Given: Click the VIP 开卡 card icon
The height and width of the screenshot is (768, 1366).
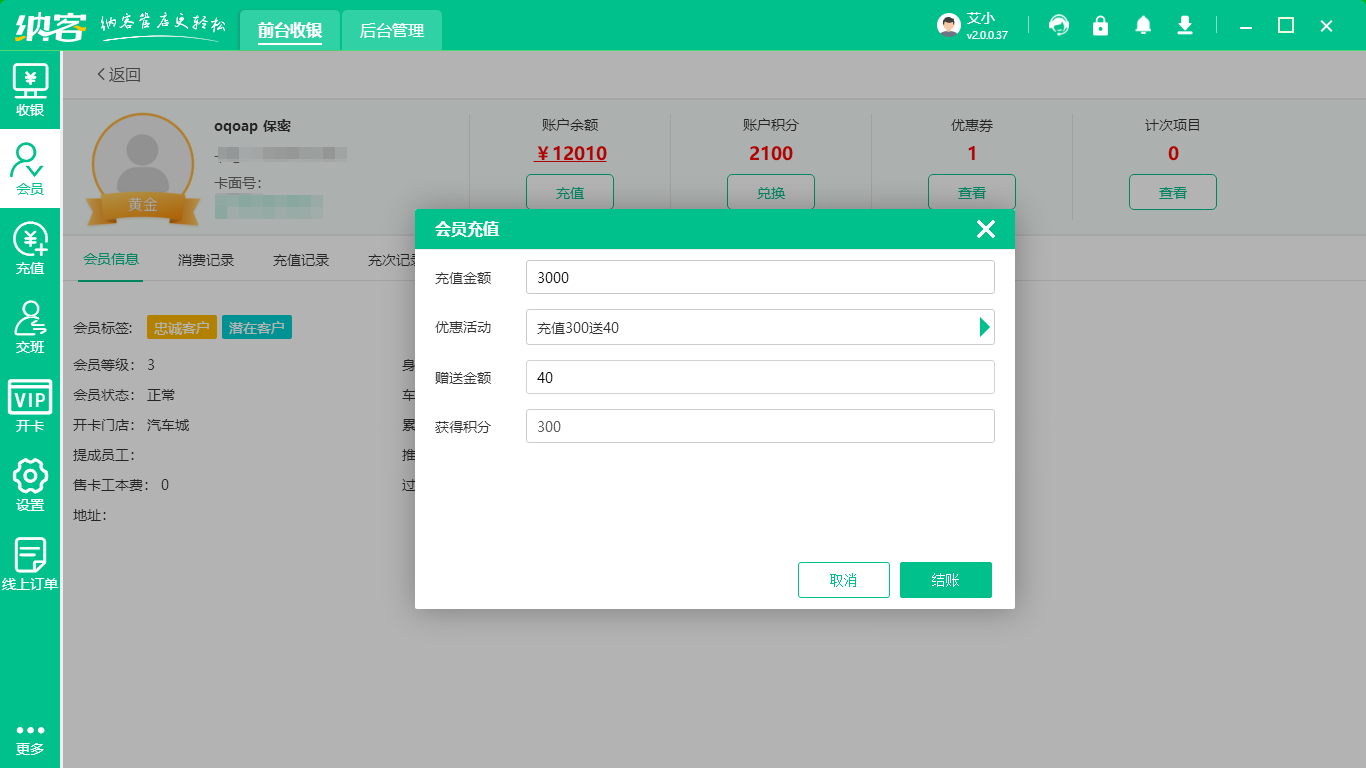Looking at the screenshot, I should click(30, 405).
